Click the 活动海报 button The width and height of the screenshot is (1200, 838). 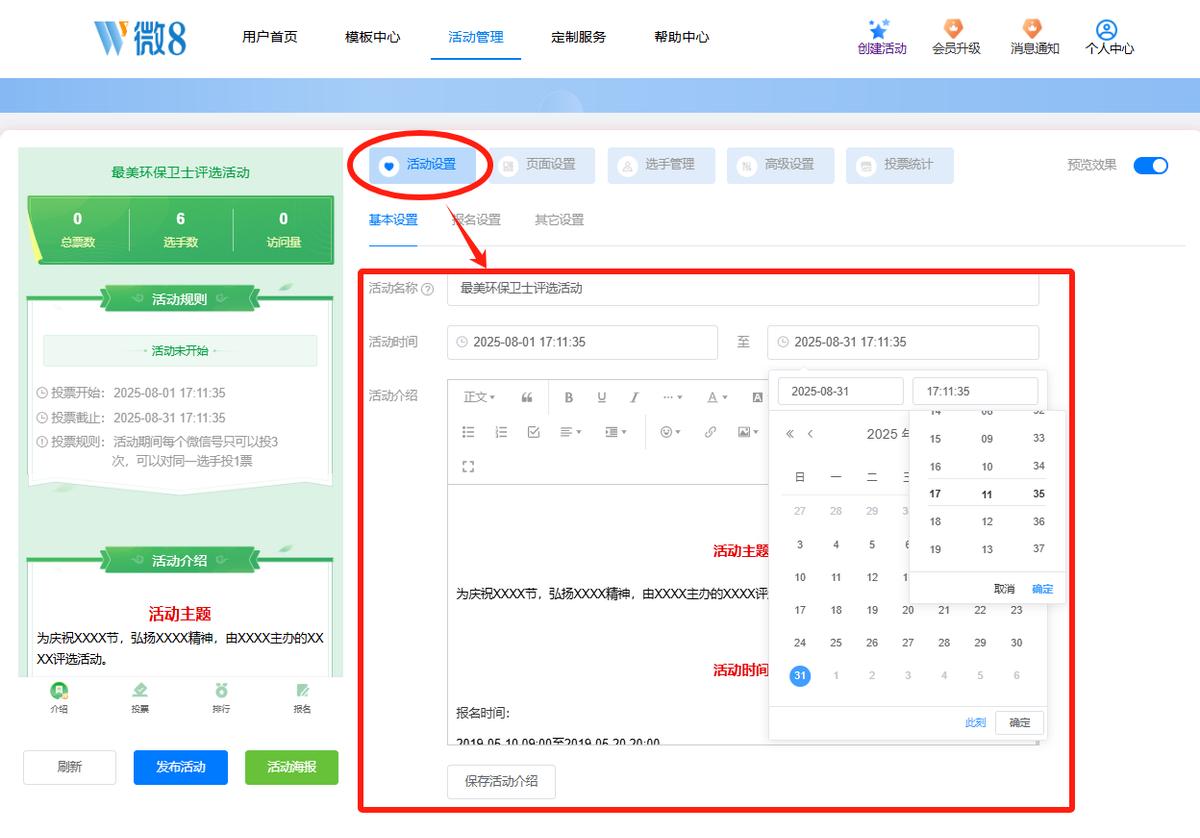point(292,767)
